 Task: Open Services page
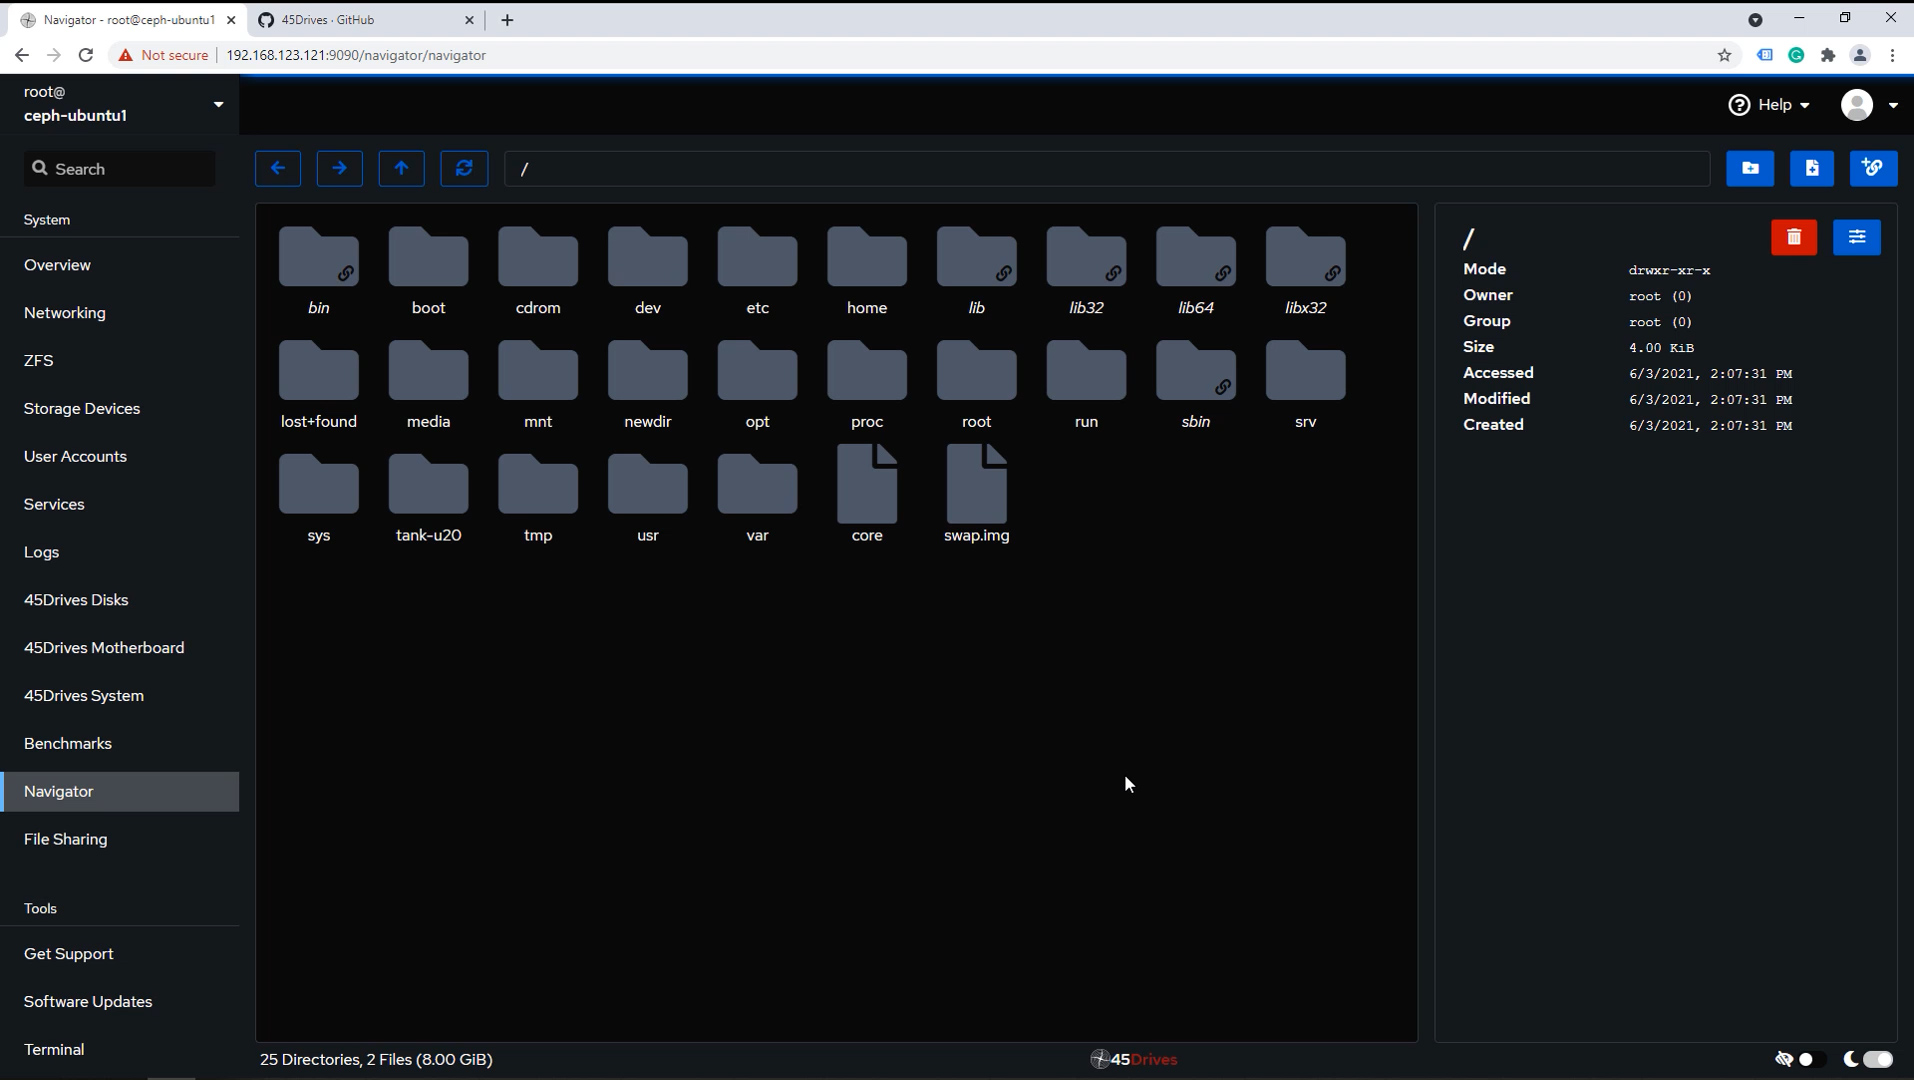(x=120, y=505)
